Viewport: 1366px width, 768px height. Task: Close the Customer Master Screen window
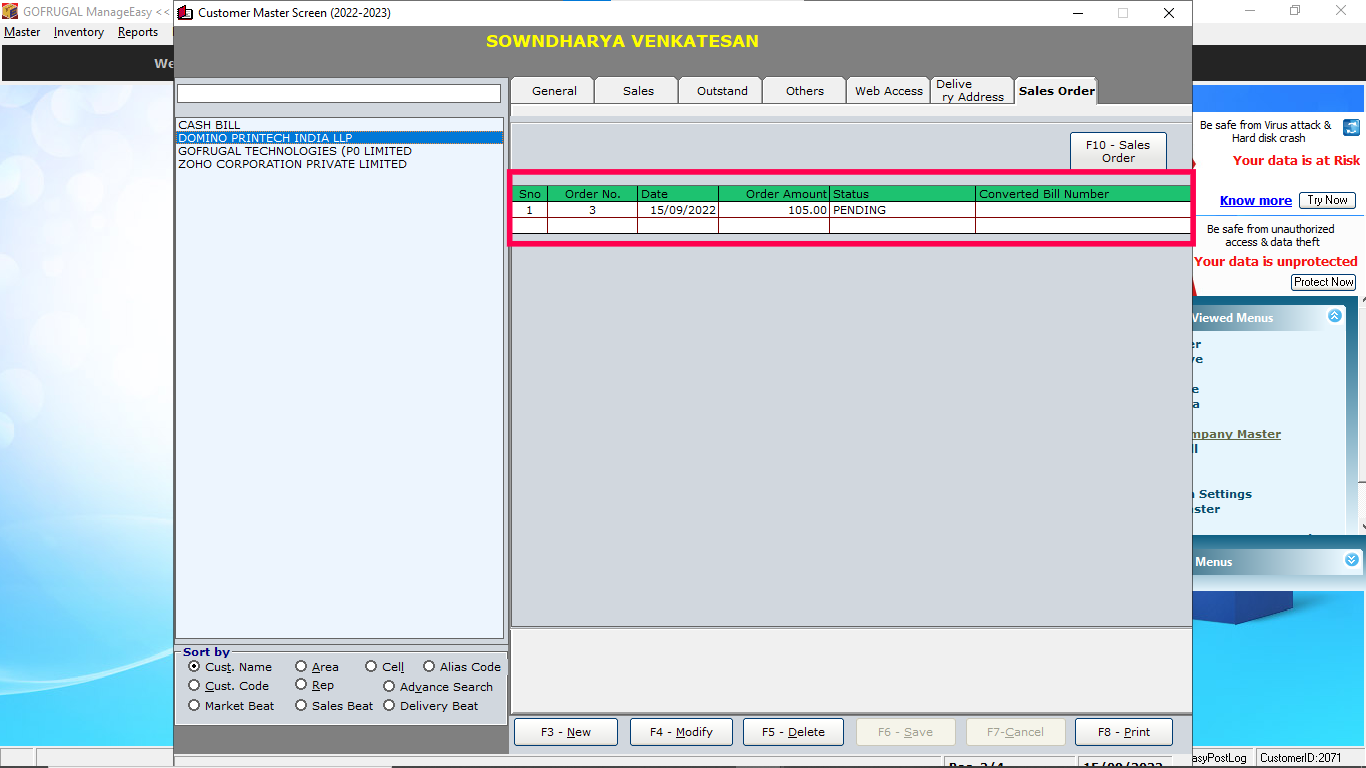point(1168,13)
